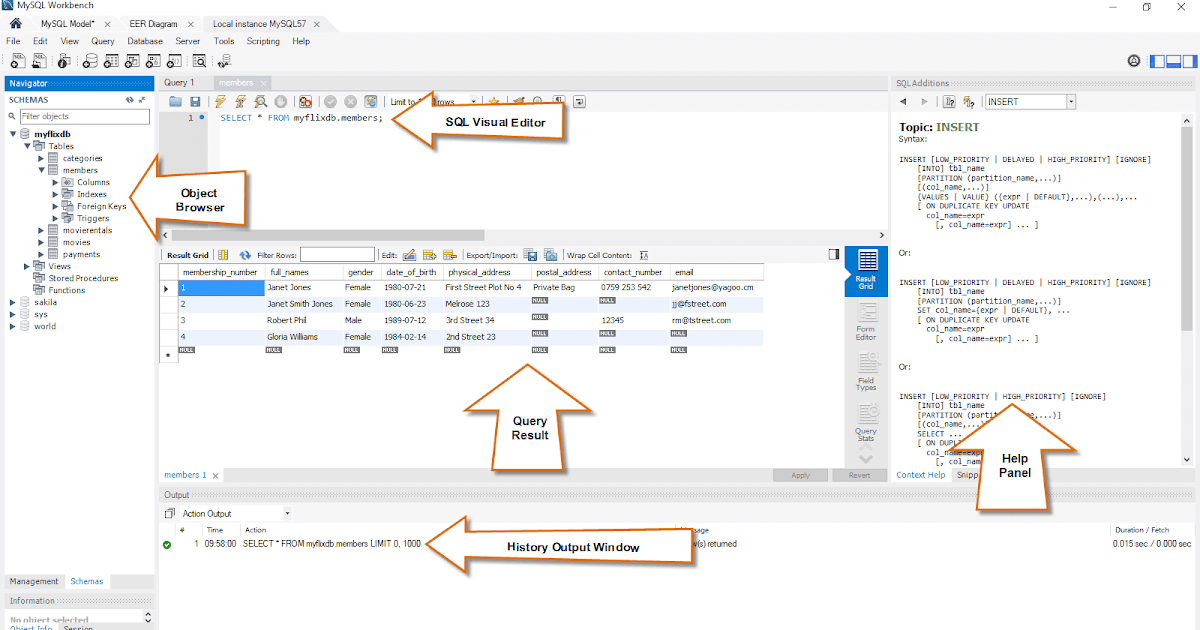This screenshot has width=1200, height=630.
Task: Open the Query menu
Action: [x=103, y=41]
